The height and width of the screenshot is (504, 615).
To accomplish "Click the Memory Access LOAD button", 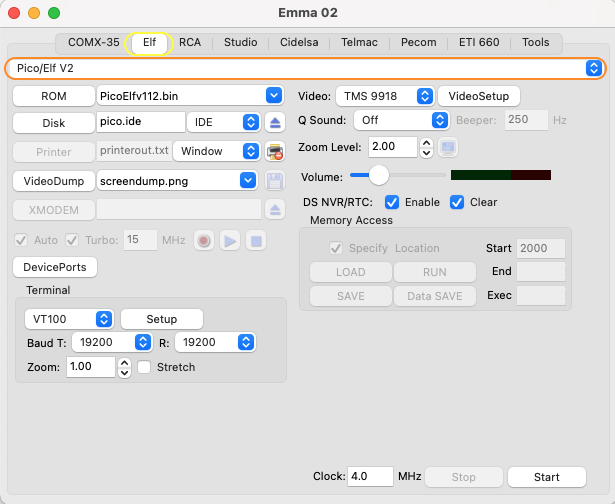I will point(351,272).
